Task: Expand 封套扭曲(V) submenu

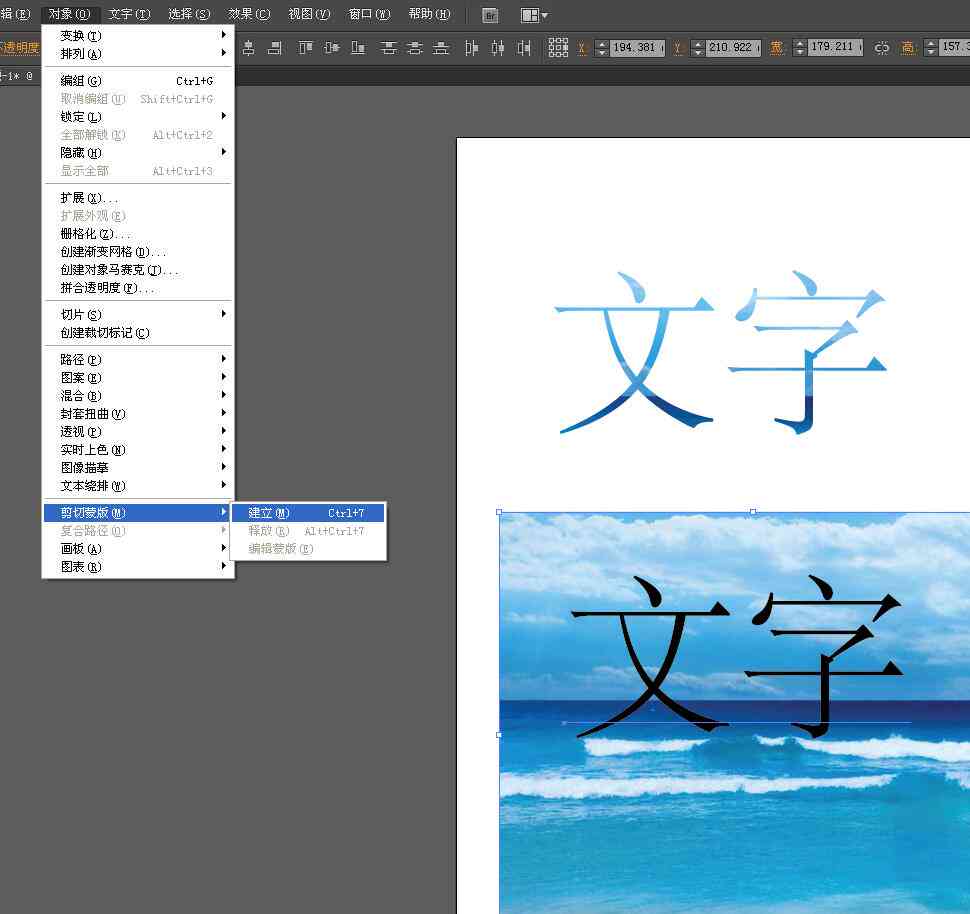Action: click(x=138, y=414)
